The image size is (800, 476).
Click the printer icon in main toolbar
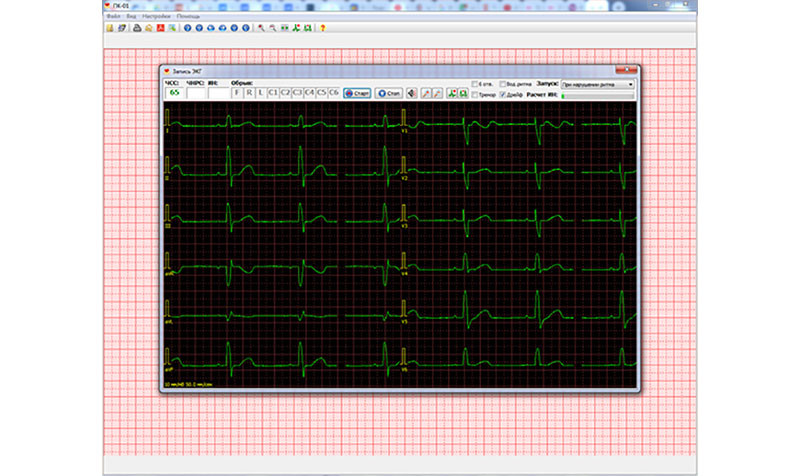tap(136, 28)
